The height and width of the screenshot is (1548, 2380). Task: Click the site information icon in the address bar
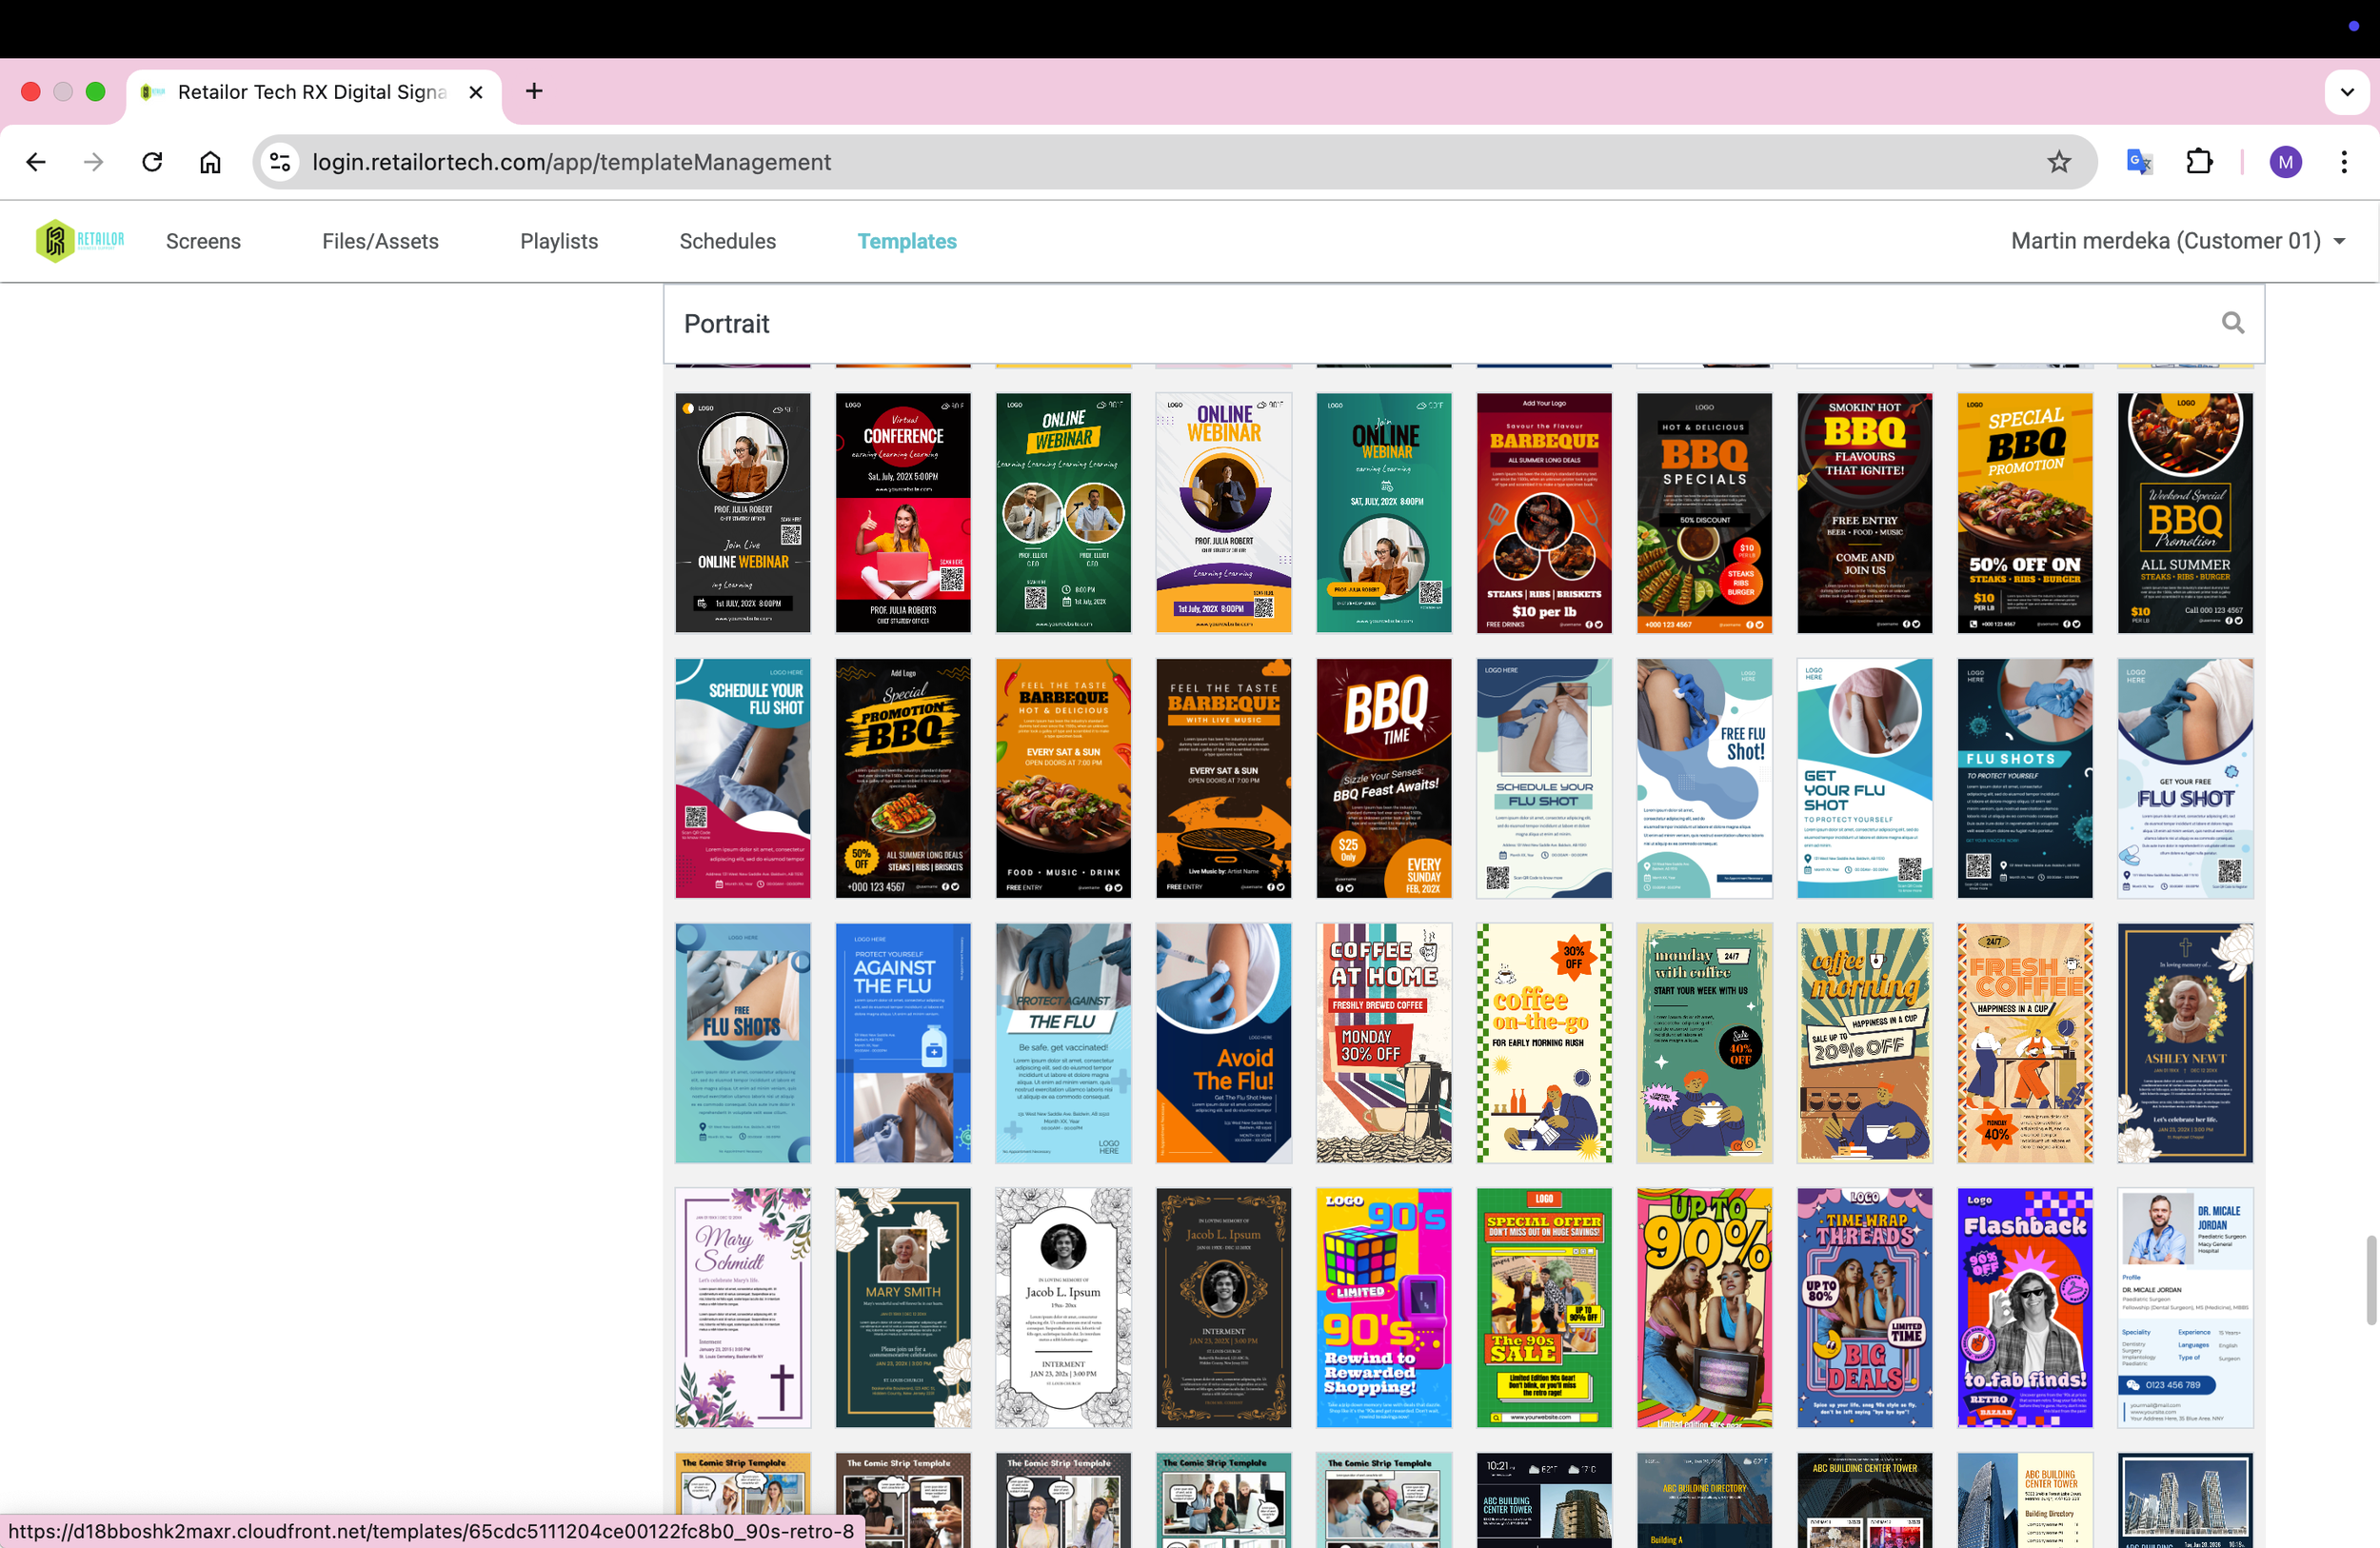[x=280, y=161]
